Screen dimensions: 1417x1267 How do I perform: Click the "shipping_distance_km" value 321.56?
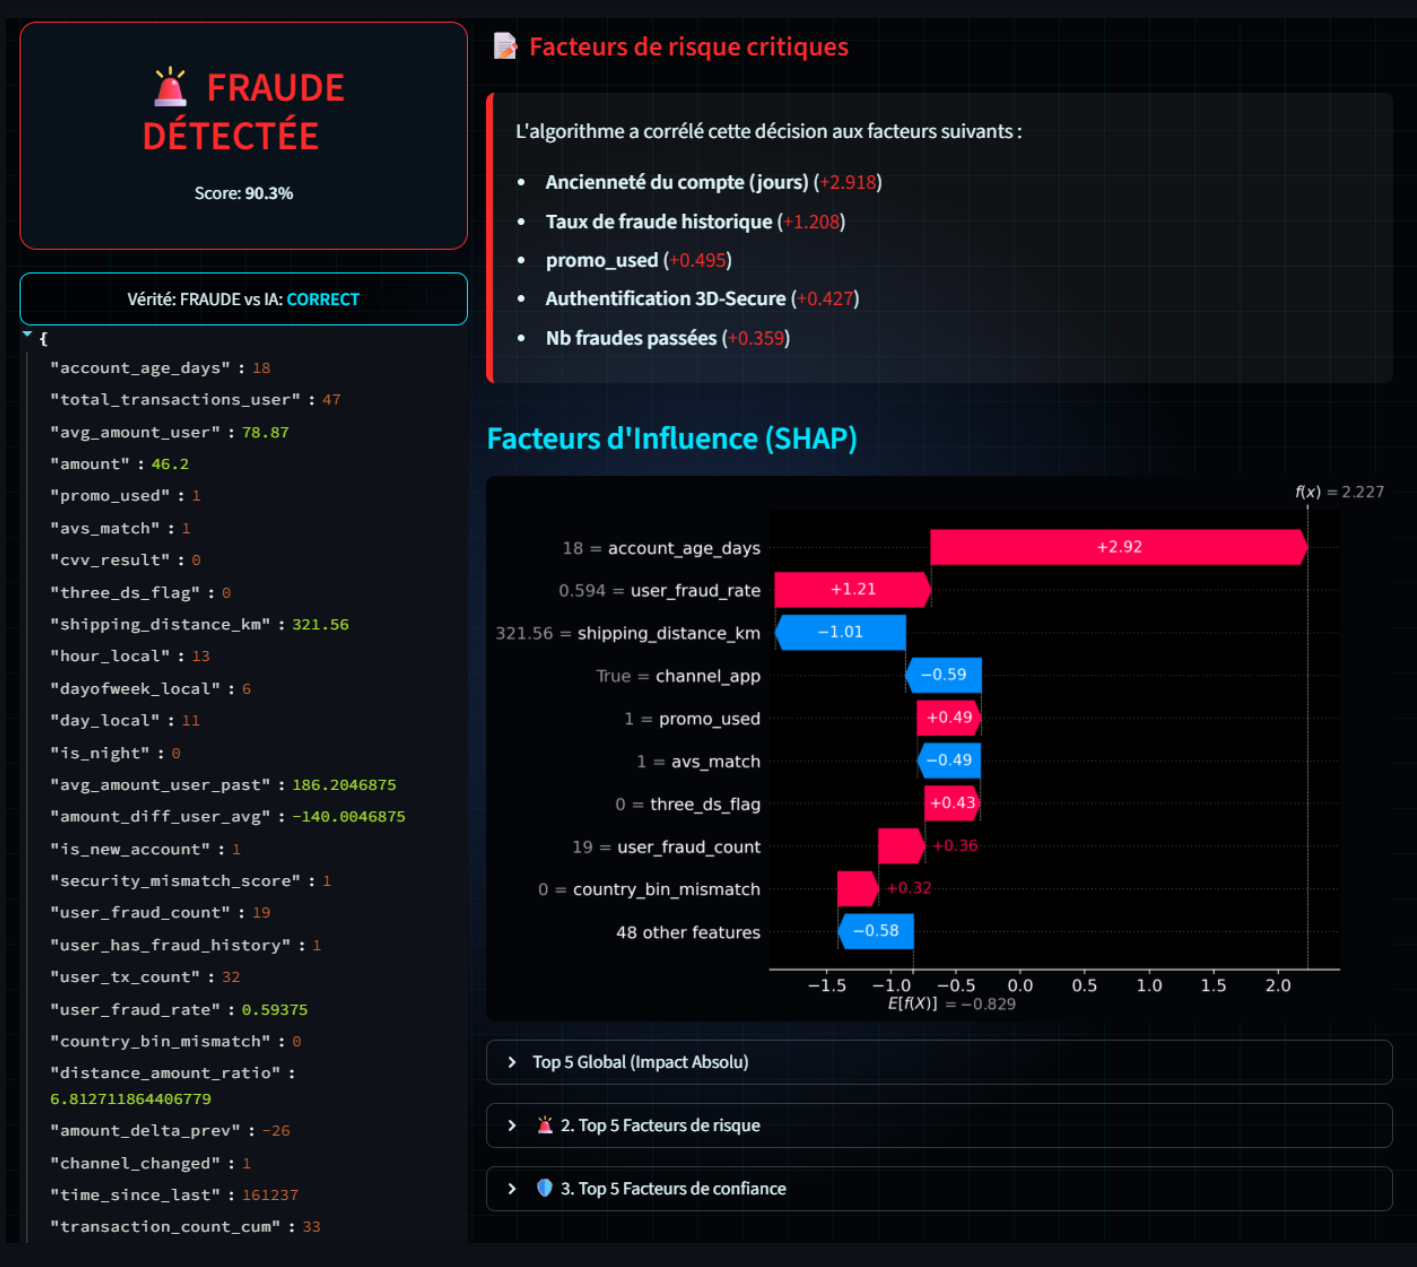point(320,624)
